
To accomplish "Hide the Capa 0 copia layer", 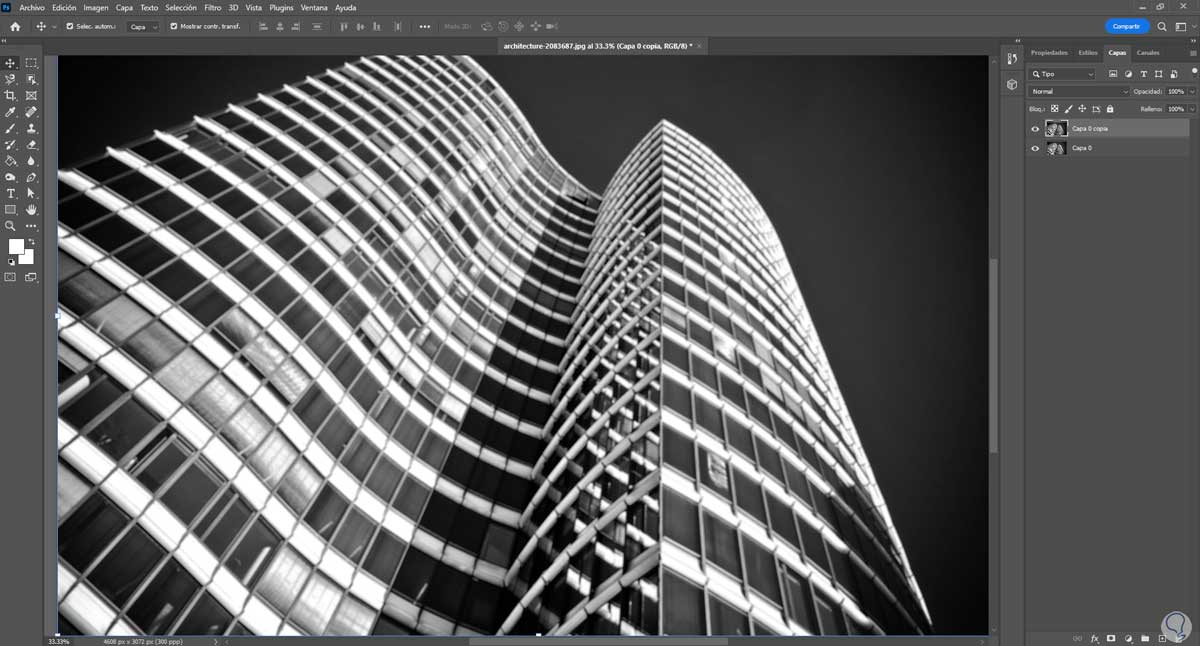I will tap(1035, 128).
